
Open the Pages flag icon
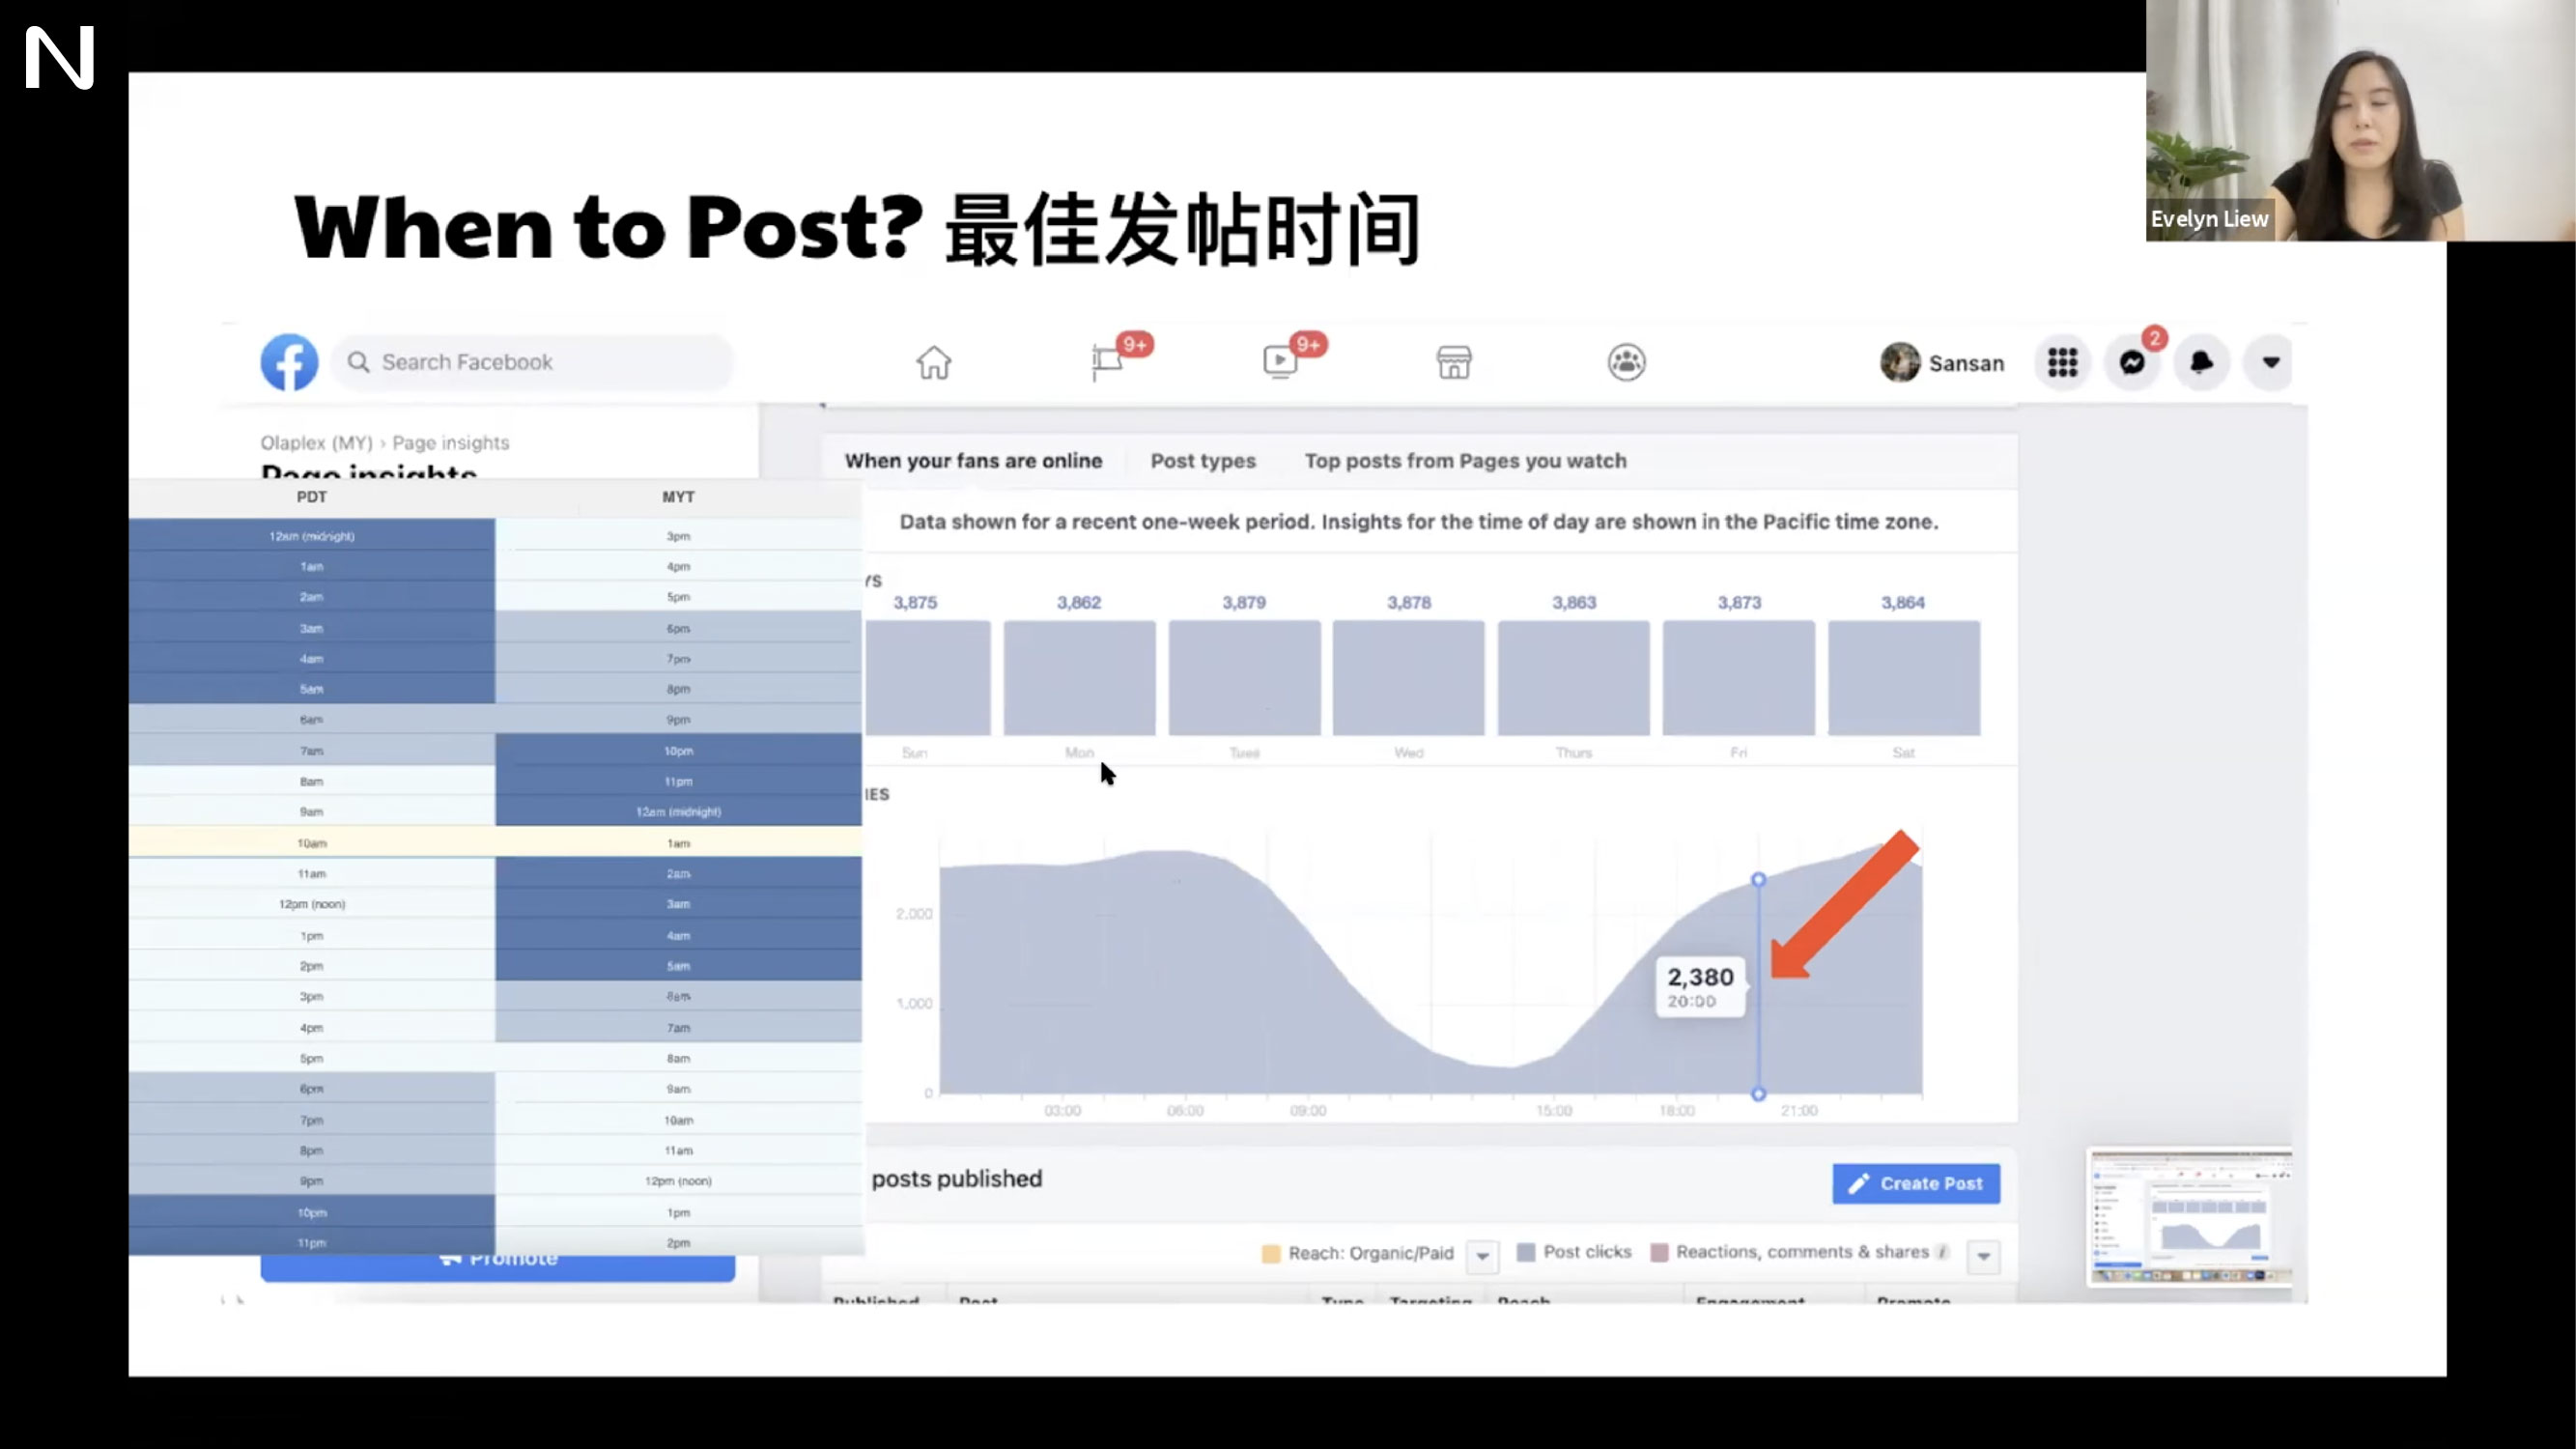[x=1107, y=362]
